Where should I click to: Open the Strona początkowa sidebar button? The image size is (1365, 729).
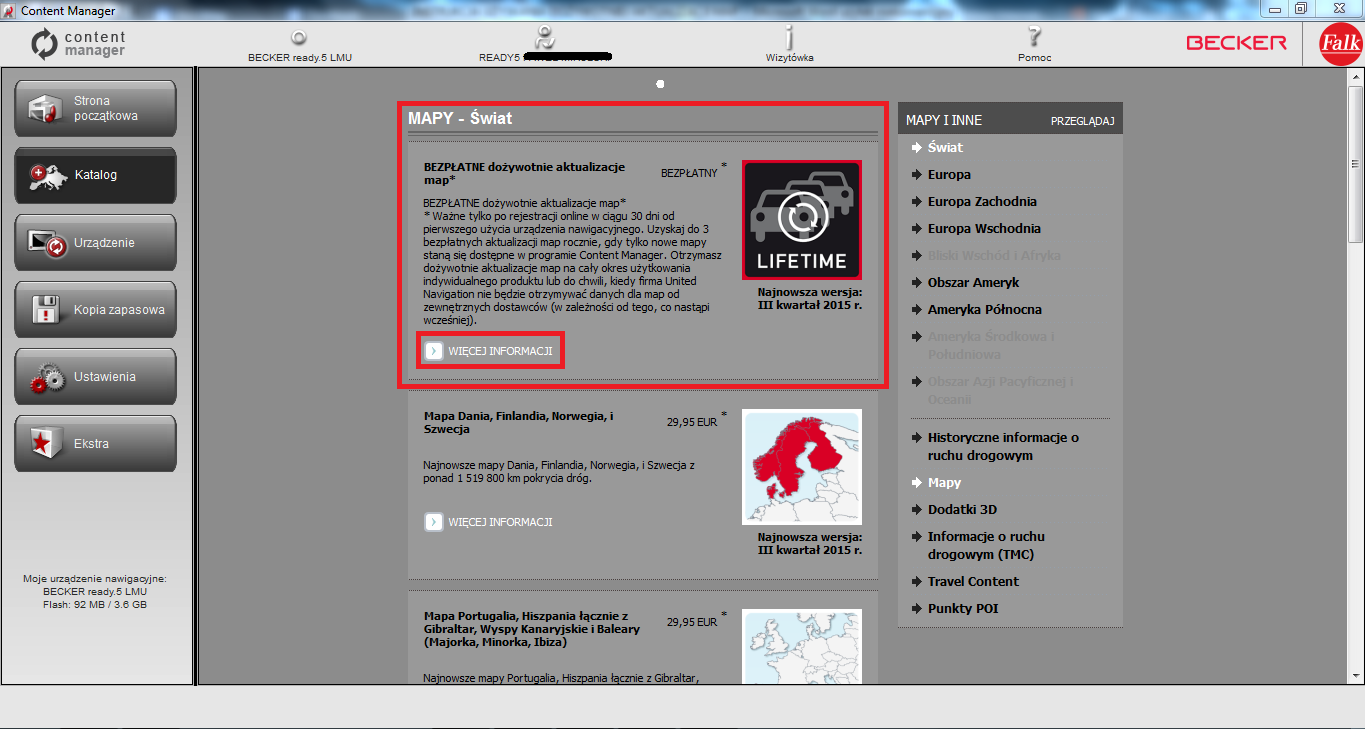point(95,108)
